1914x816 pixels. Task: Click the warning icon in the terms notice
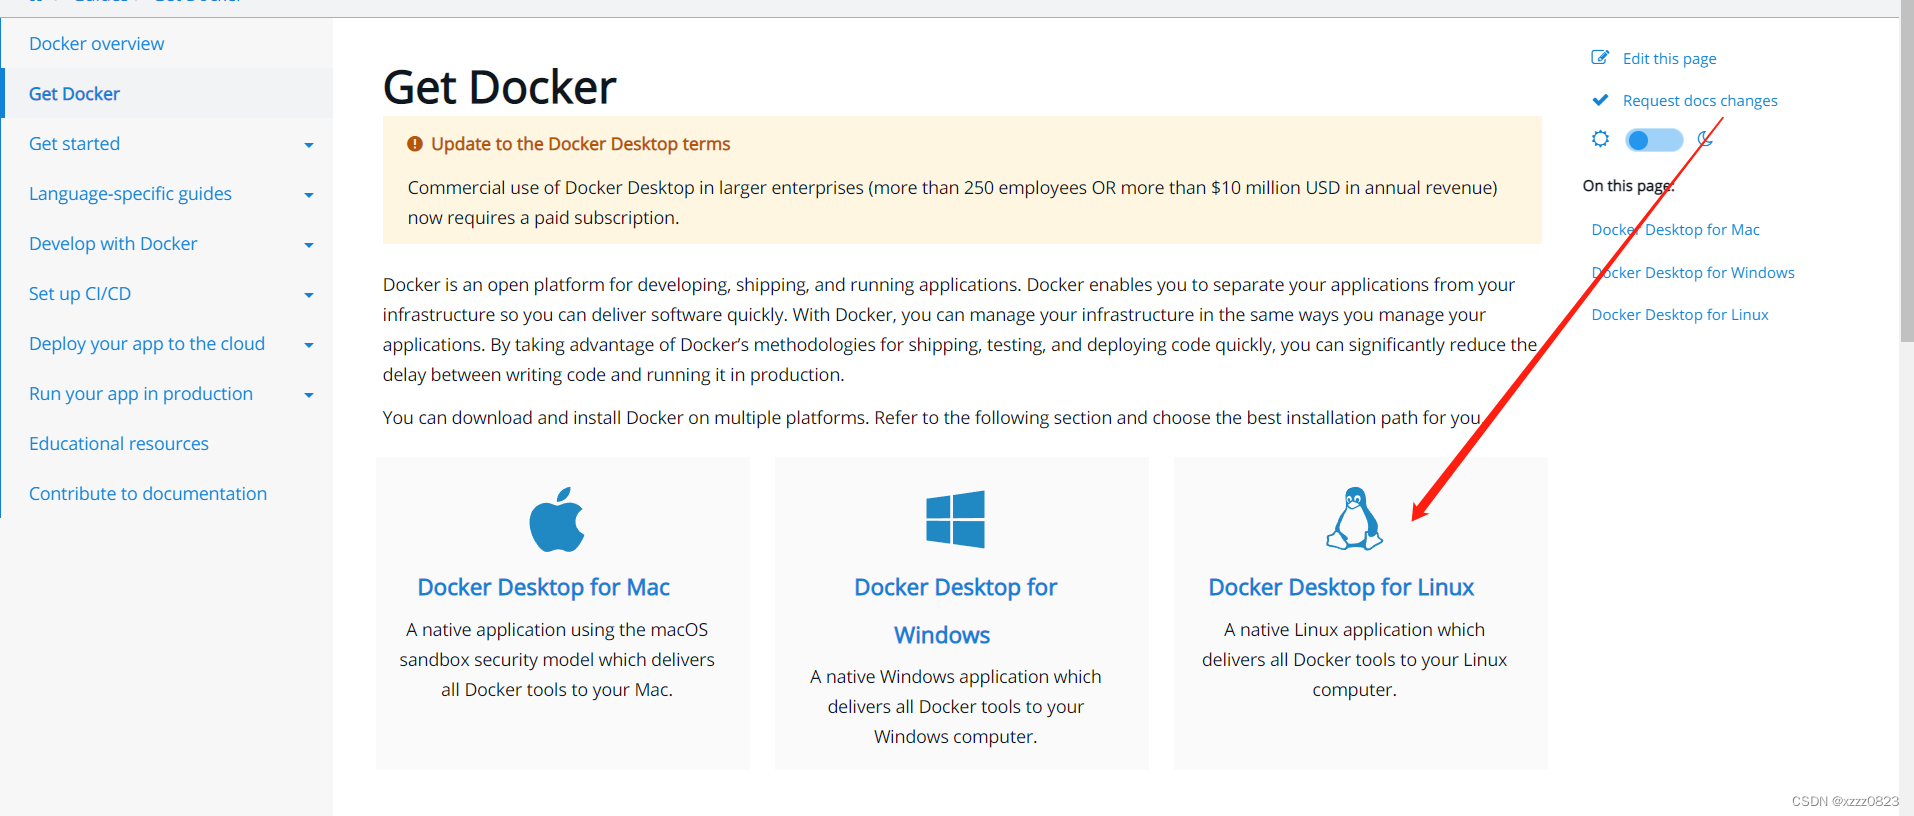click(415, 144)
